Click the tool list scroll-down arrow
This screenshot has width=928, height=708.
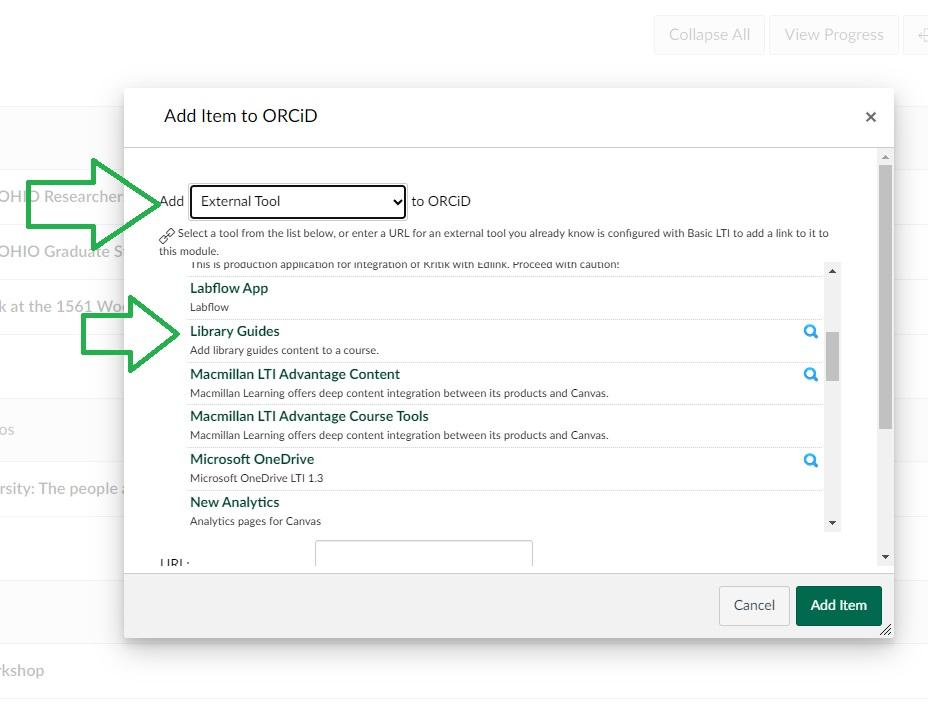[832, 523]
